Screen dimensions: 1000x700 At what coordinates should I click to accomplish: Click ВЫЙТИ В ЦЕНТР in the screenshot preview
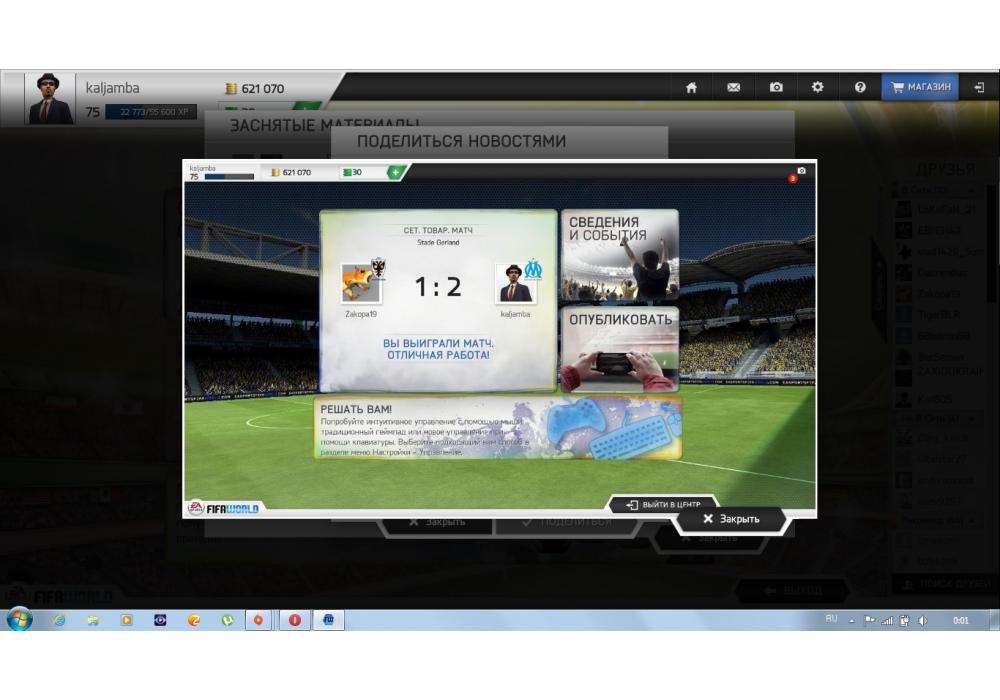663,504
